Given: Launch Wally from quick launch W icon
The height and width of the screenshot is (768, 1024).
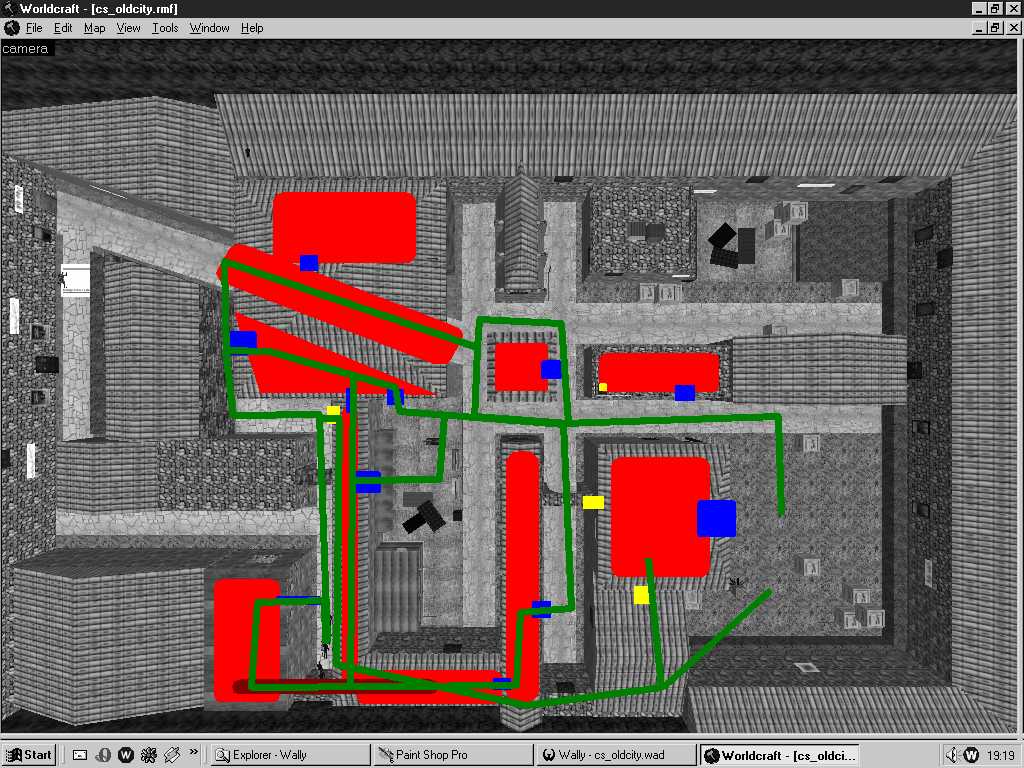Looking at the screenshot, I should click(x=126, y=755).
